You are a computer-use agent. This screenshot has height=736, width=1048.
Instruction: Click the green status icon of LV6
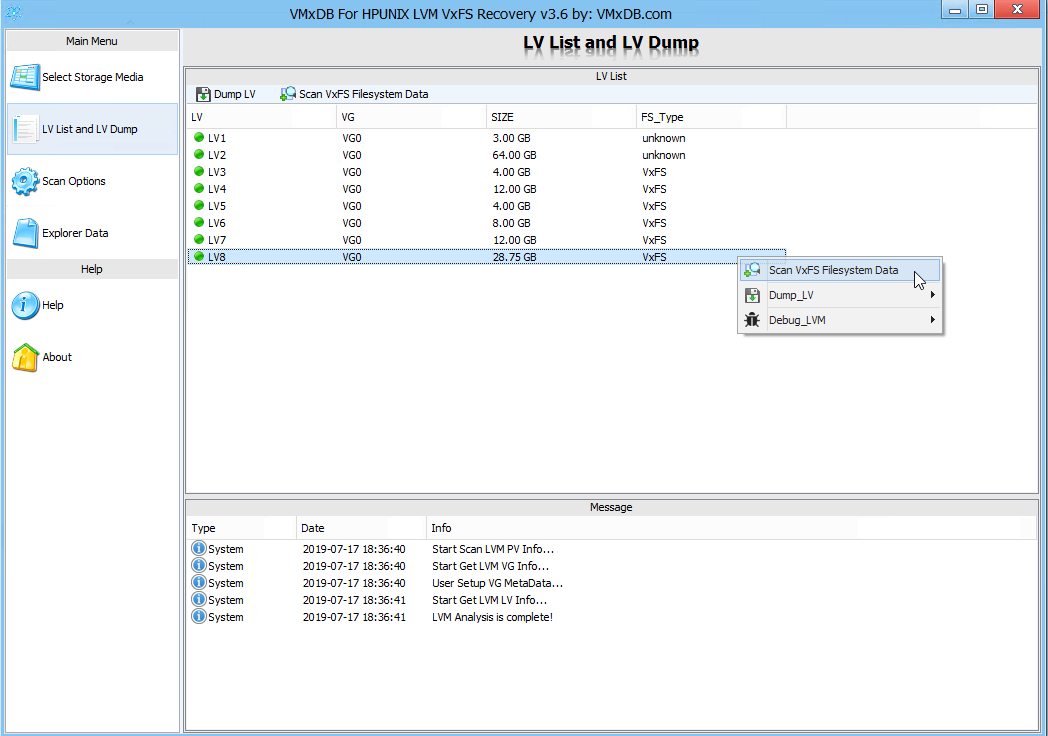pyautogui.click(x=199, y=223)
